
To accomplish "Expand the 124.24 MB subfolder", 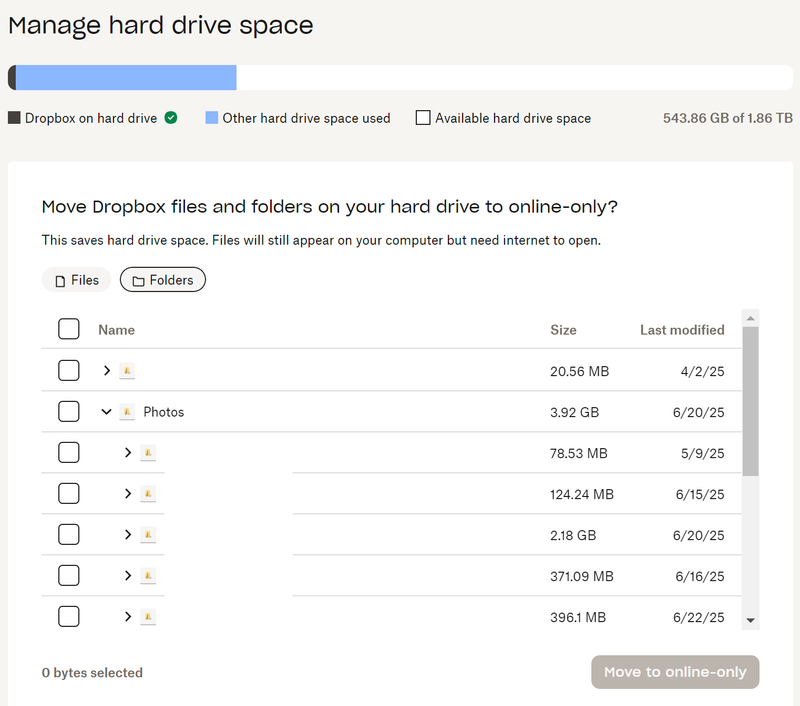I will (x=127, y=494).
